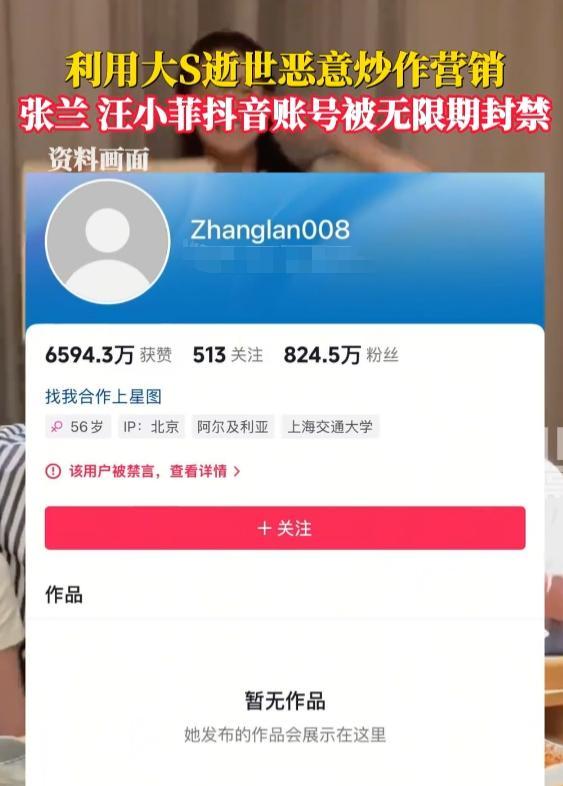
Task: Tap the red 关注 follow button
Action: click(x=285, y=528)
